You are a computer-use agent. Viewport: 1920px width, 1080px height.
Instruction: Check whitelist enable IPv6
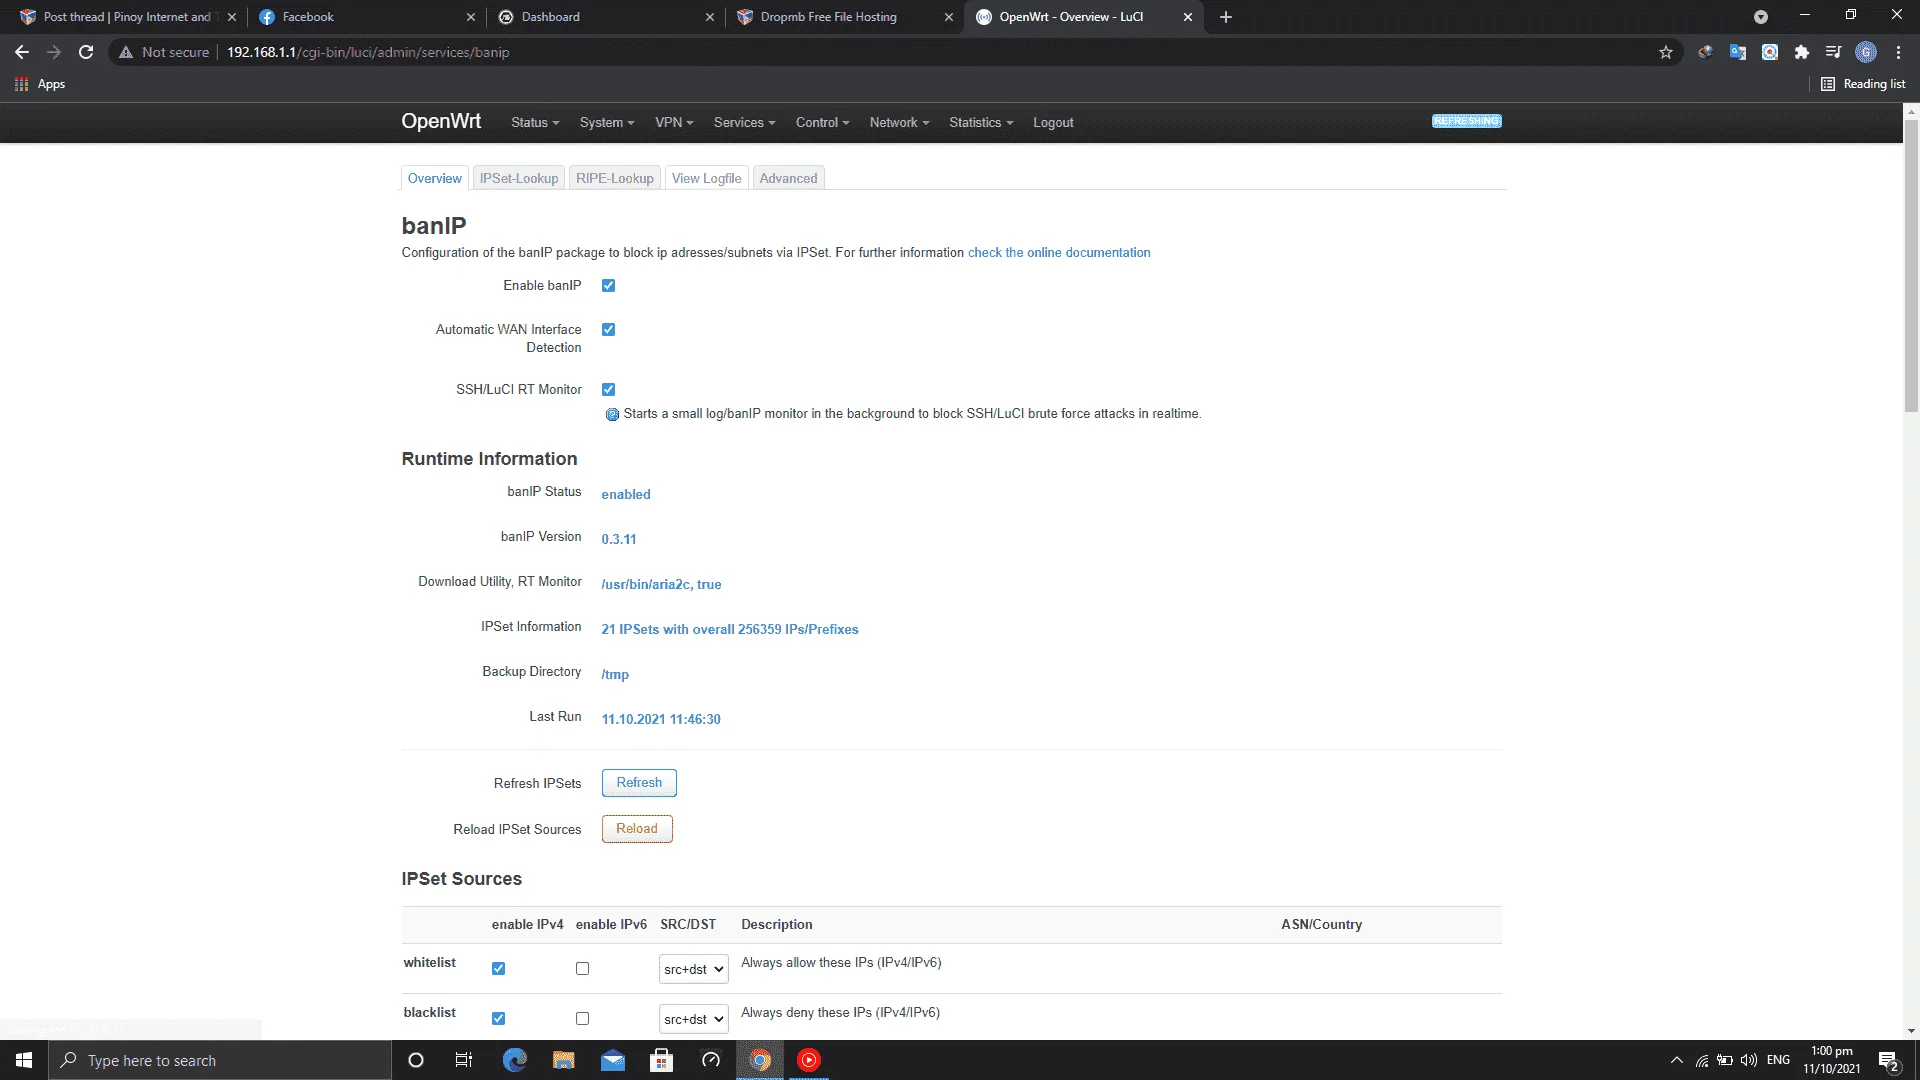pyautogui.click(x=582, y=969)
